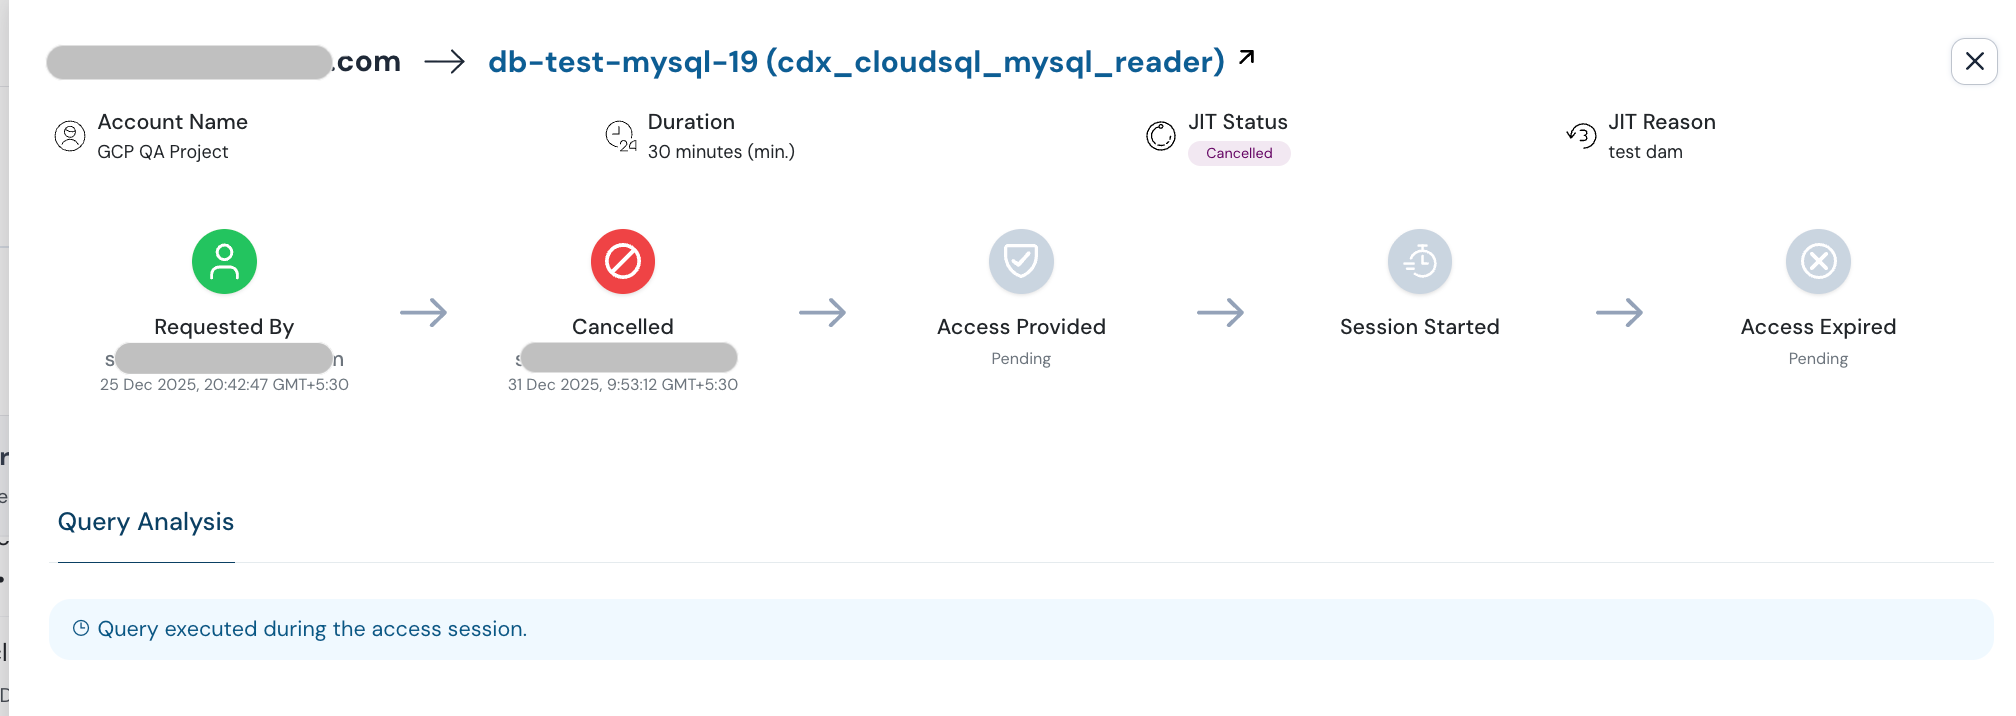This screenshot has height=716, width=2016.
Task: Click the Access Expired circle-x icon
Action: click(1817, 262)
